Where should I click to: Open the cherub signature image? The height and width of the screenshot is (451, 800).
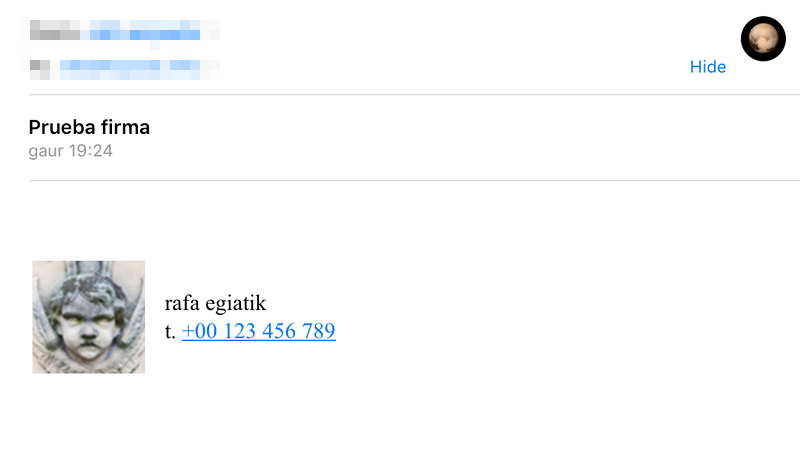click(x=88, y=317)
